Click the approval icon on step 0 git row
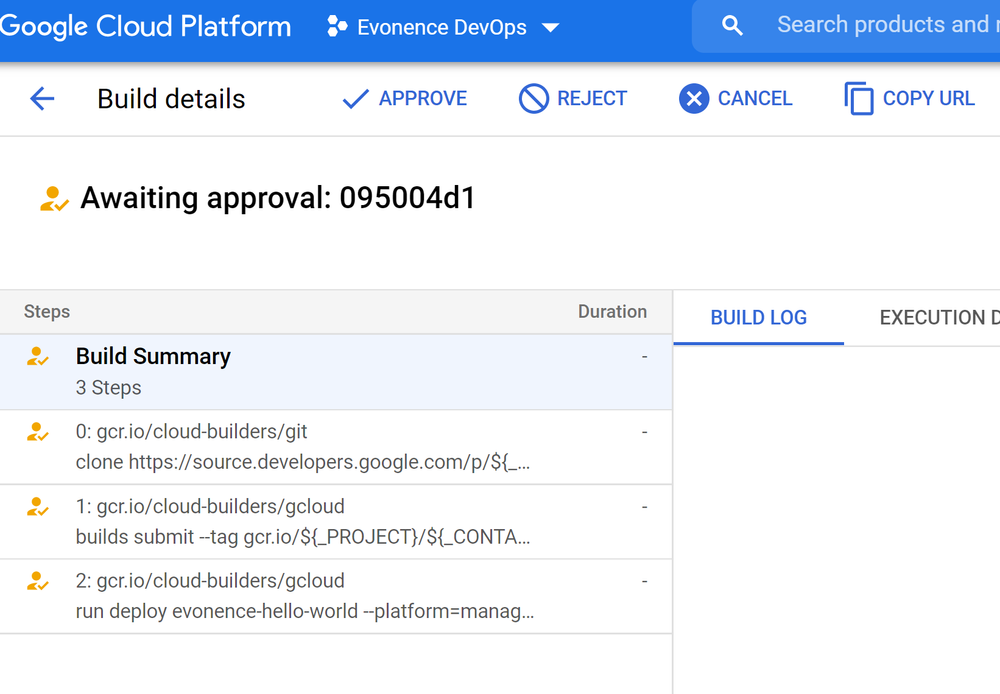Viewport: 1000px width, 694px height. (x=37, y=432)
